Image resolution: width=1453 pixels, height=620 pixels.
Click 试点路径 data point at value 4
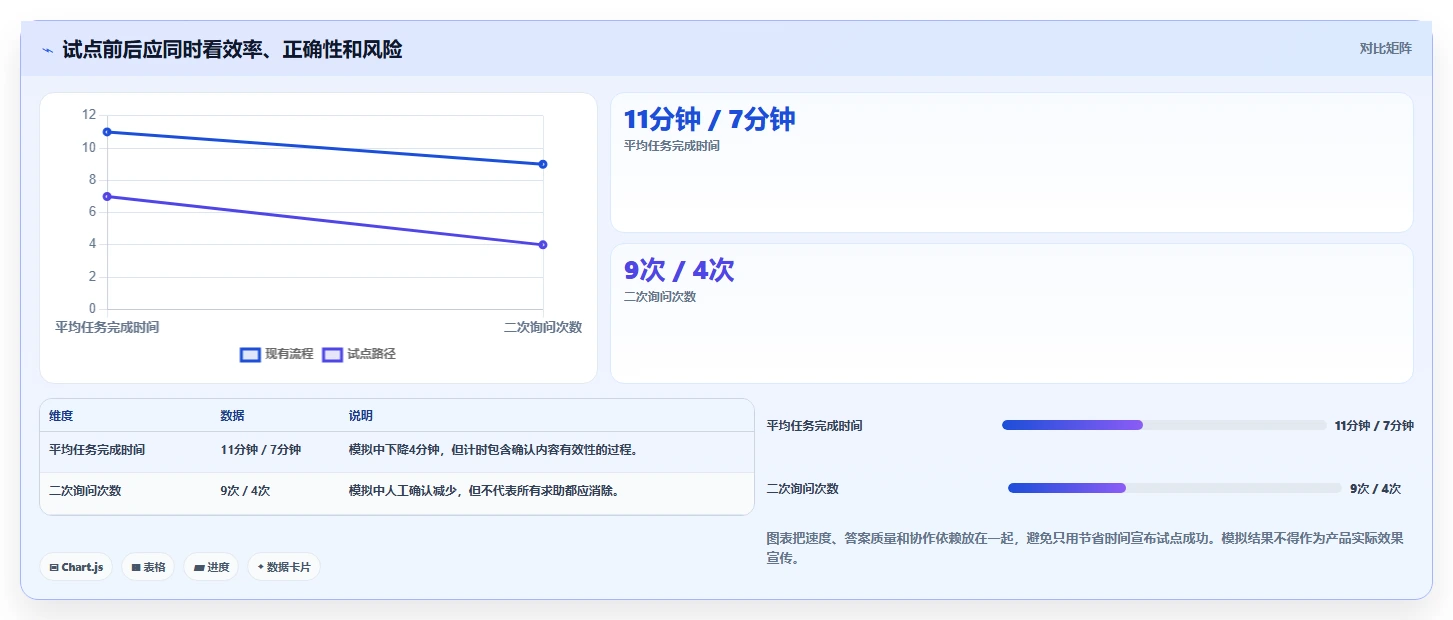point(543,244)
